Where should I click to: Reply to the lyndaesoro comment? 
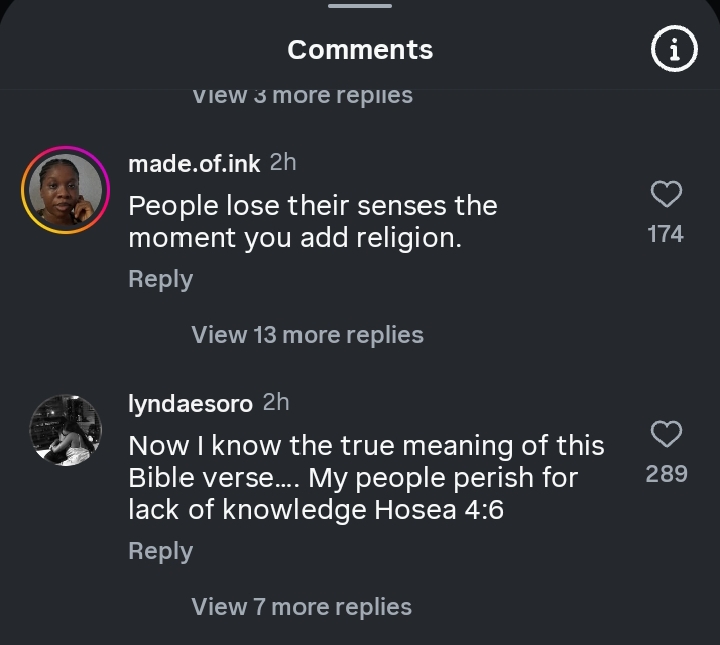pos(160,551)
